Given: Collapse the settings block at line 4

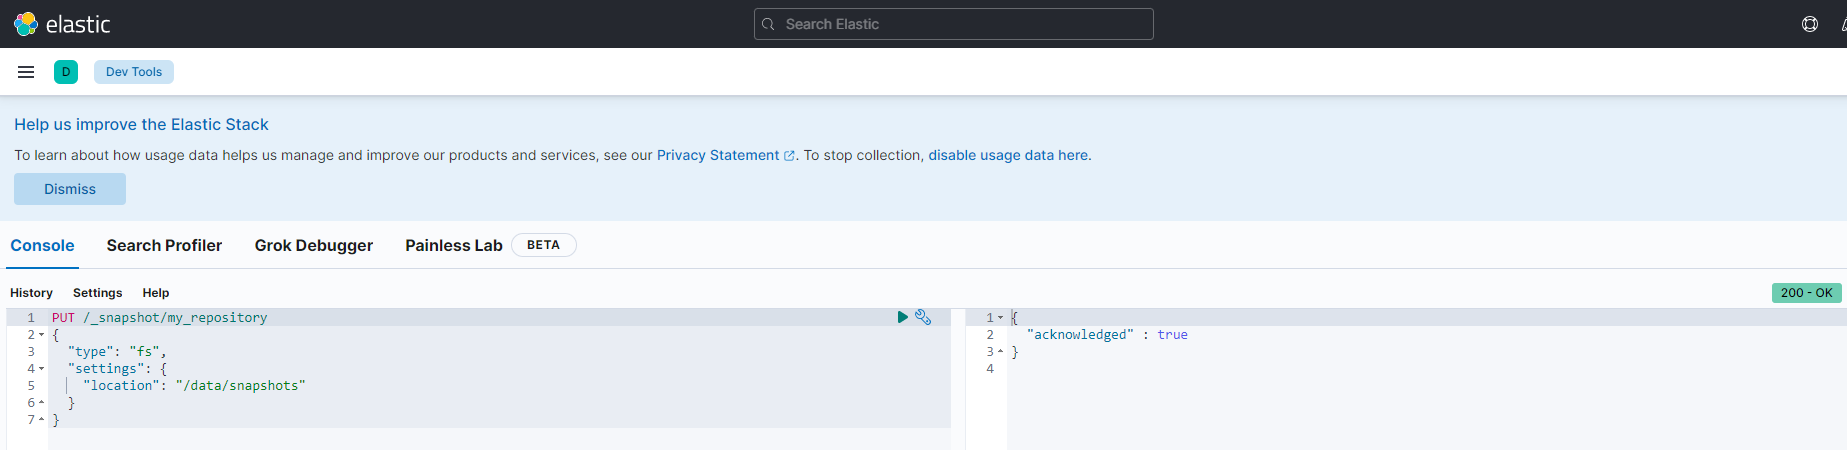Looking at the screenshot, I should 41,369.
